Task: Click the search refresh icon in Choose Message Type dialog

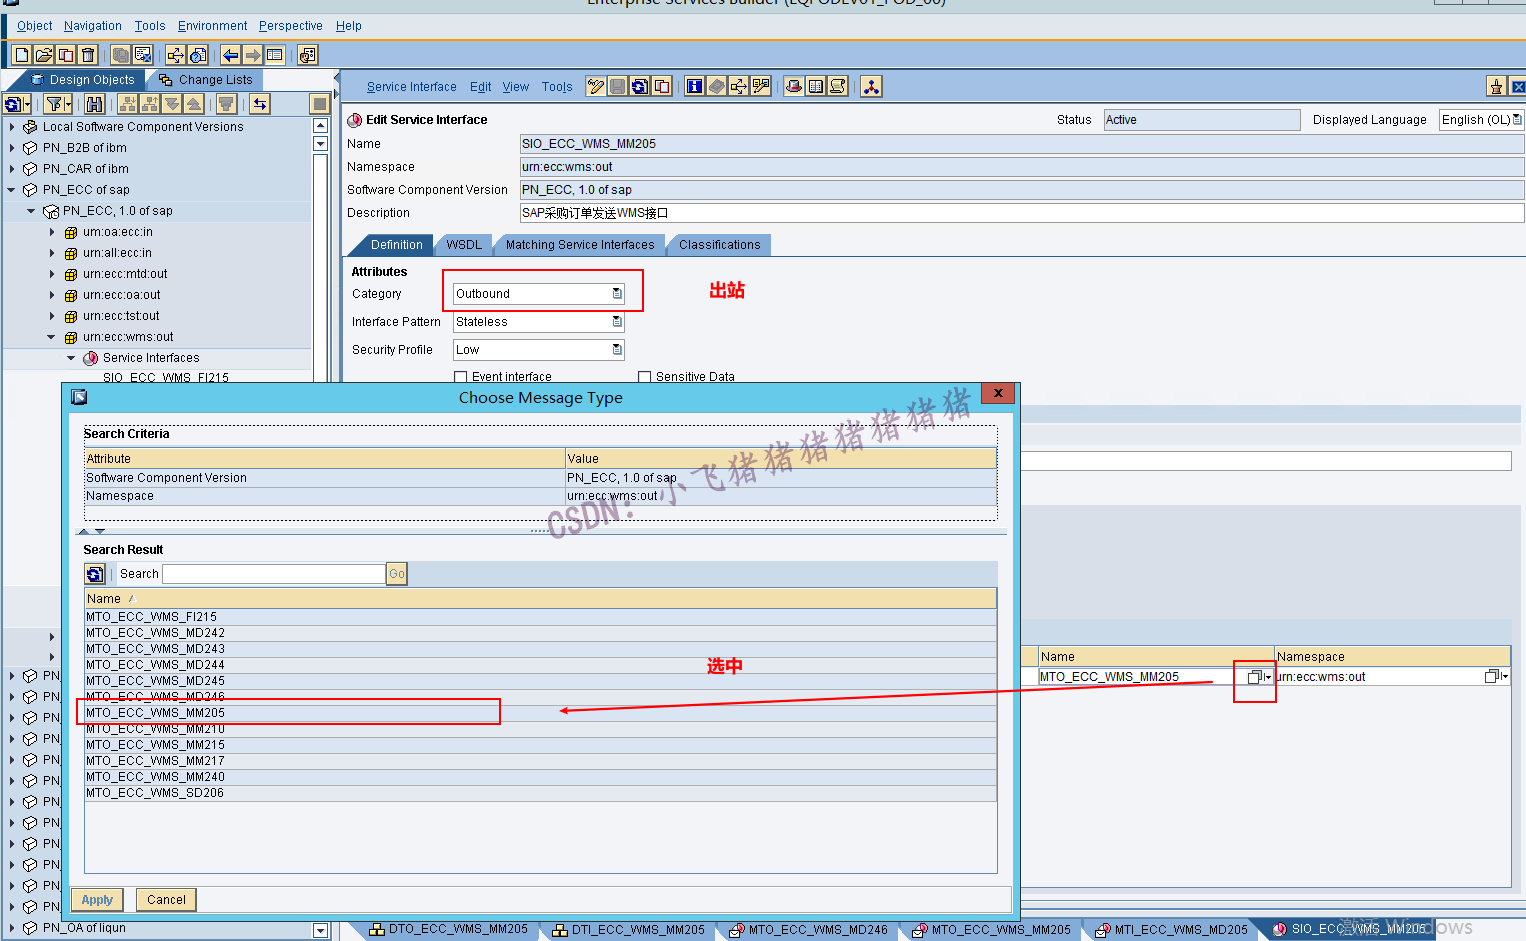Action: 94,573
